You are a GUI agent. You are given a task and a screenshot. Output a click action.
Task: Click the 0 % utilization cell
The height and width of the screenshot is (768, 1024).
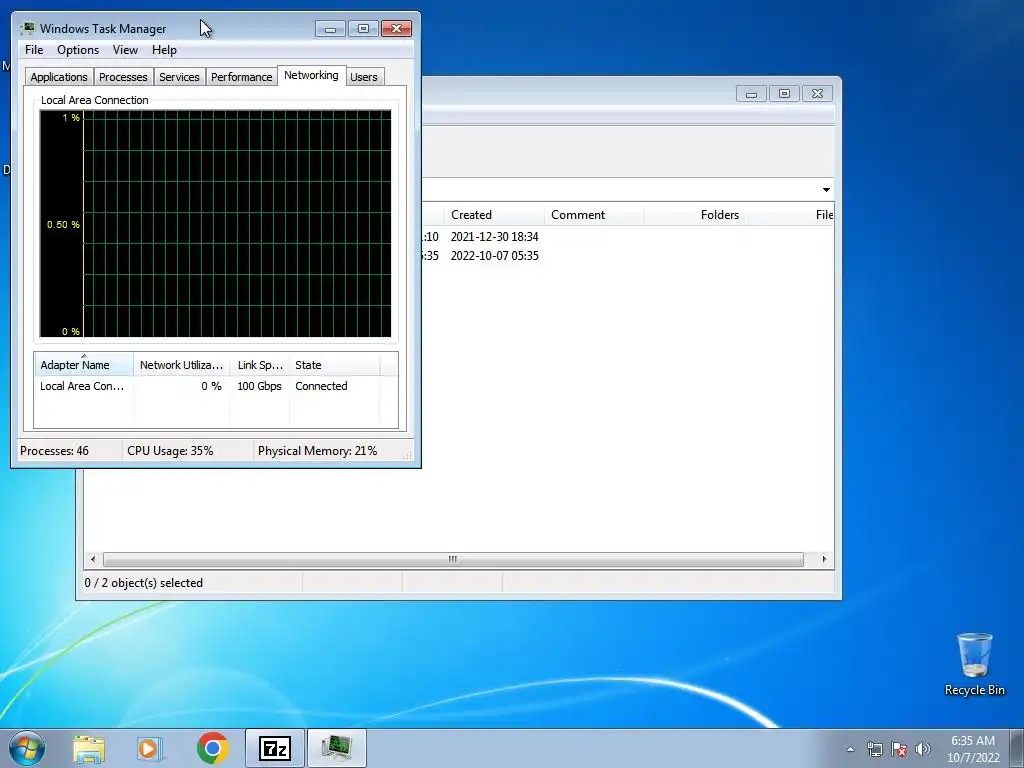[x=211, y=386]
